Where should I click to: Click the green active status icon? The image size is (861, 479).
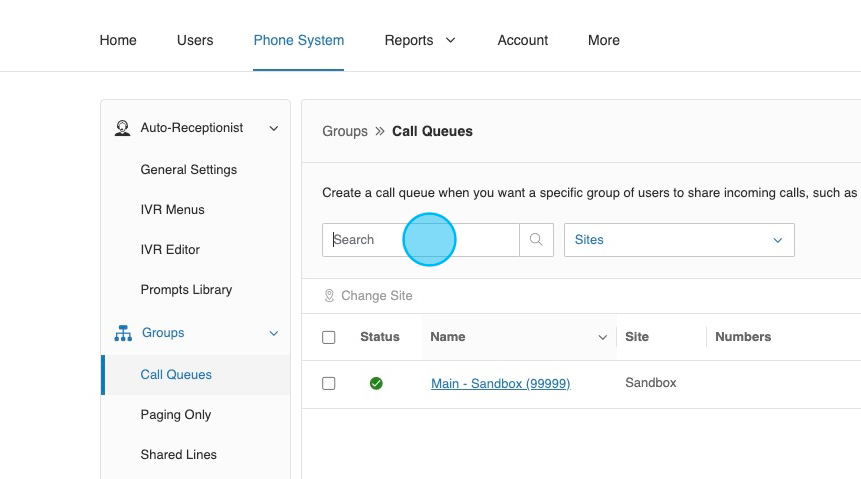click(376, 383)
